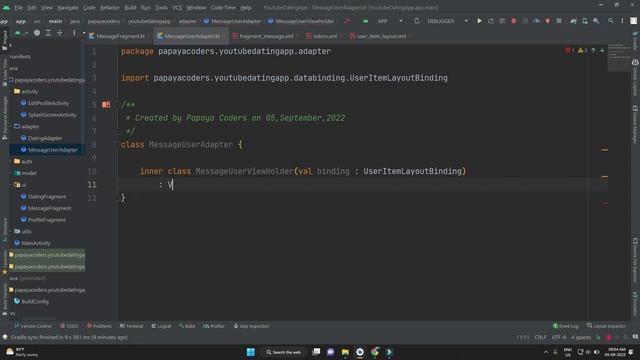This screenshot has width=640, height=360.
Task: Open the Event Log panel
Action: click(x=565, y=326)
